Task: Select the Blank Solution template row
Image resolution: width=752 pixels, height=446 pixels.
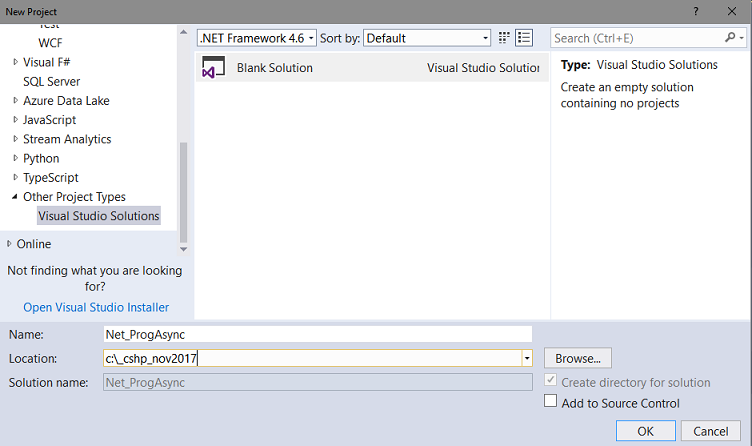Action: pos(372,68)
